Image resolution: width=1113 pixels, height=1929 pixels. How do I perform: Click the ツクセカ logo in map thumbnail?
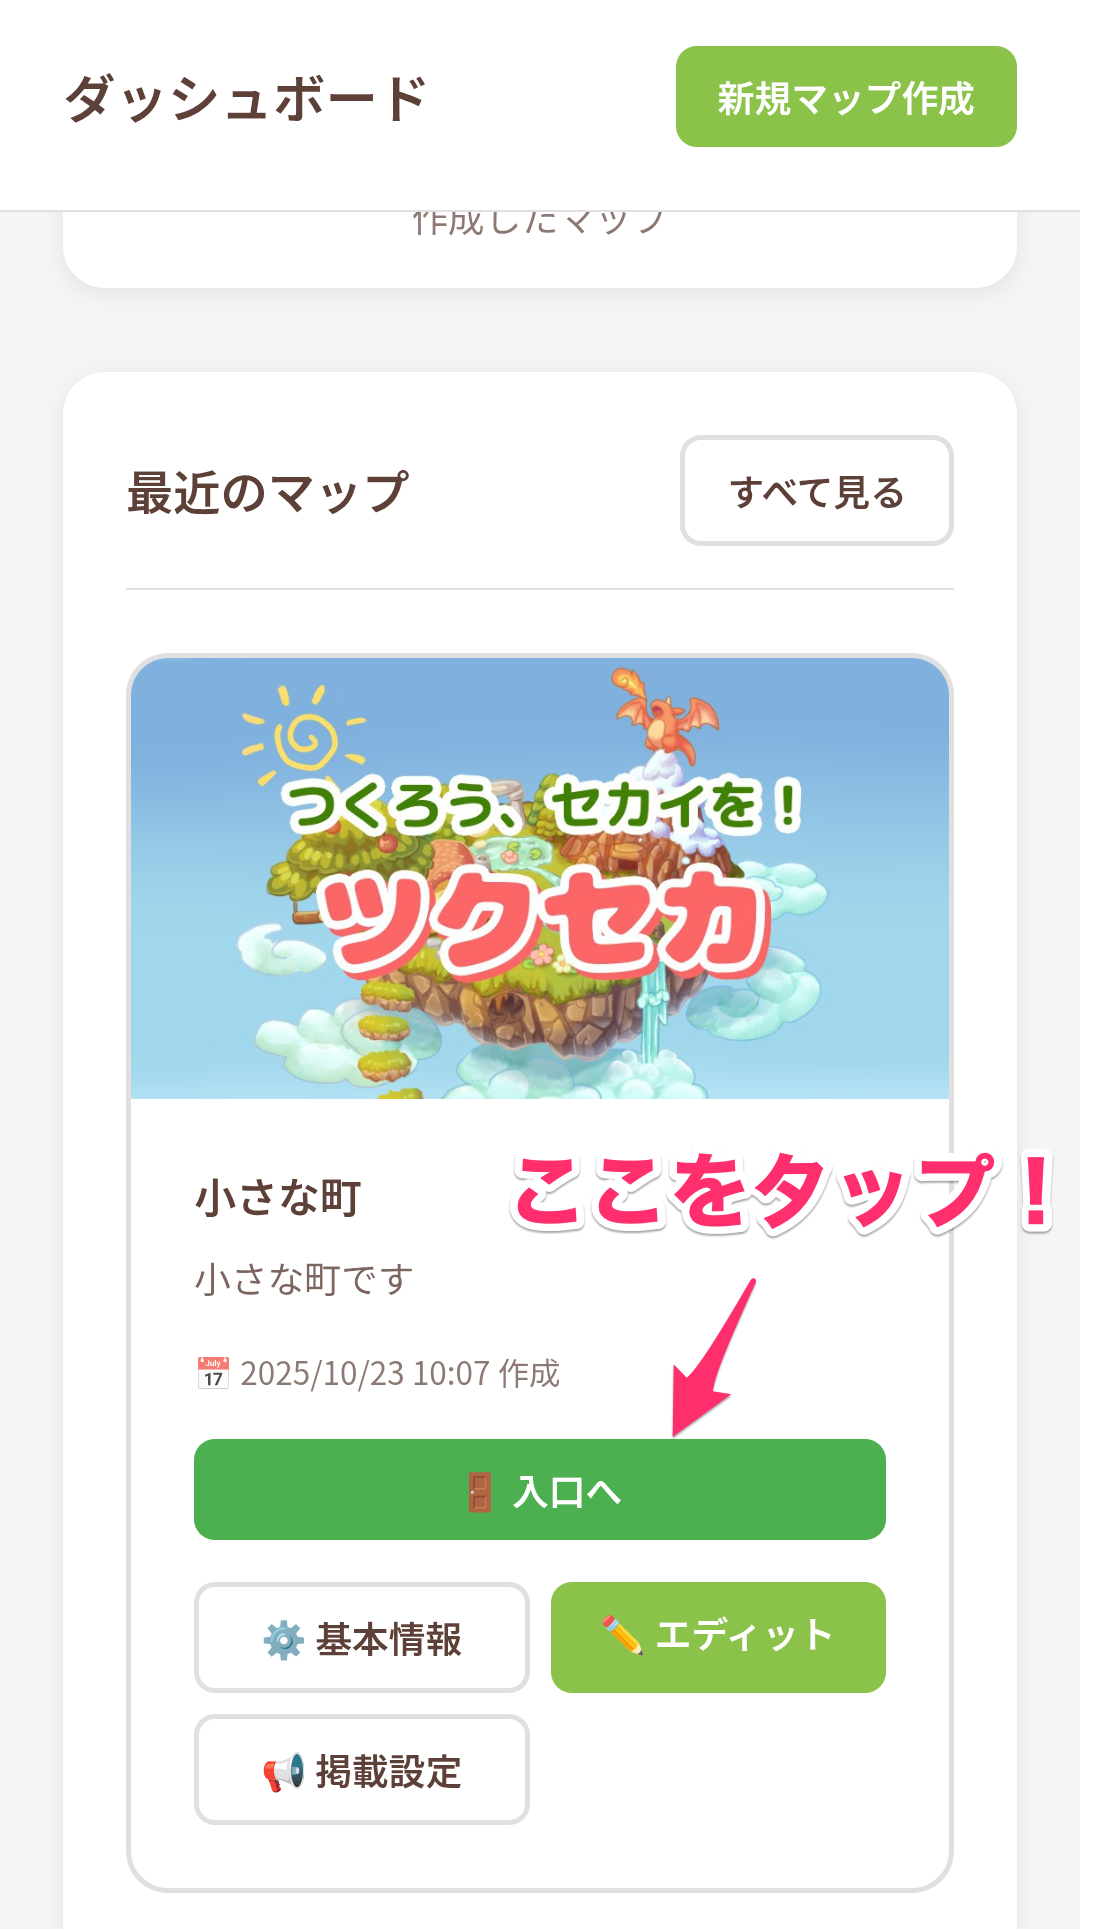pos(541,922)
